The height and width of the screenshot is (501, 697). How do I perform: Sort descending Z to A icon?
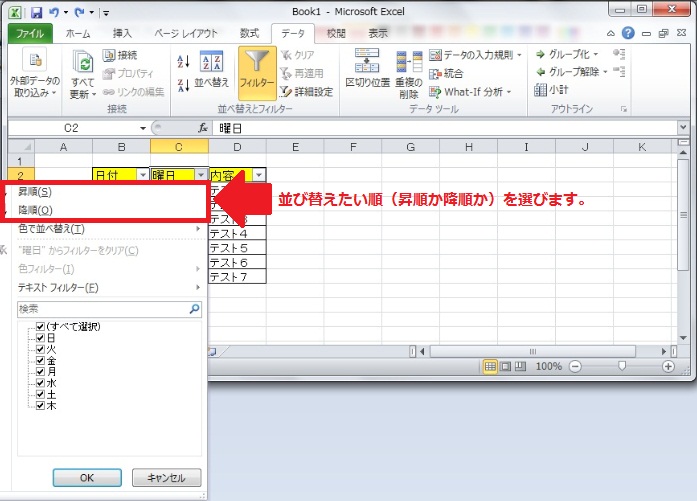(184, 84)
